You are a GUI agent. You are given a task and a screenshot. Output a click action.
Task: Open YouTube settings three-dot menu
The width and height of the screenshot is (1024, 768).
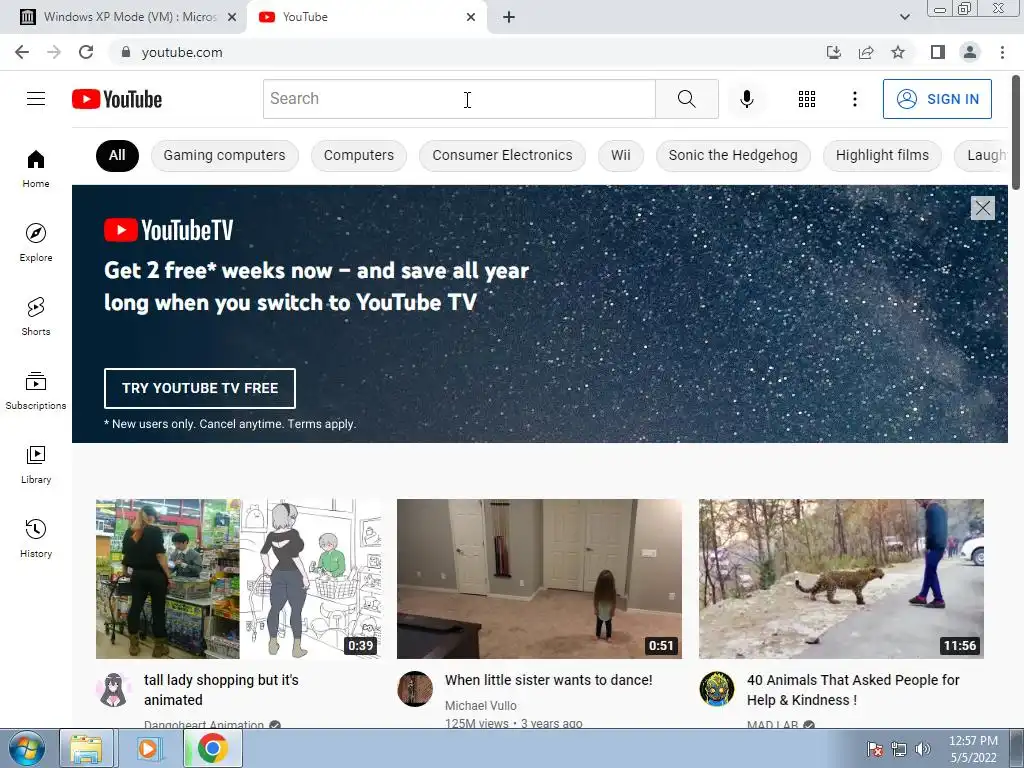pos(854,99)
